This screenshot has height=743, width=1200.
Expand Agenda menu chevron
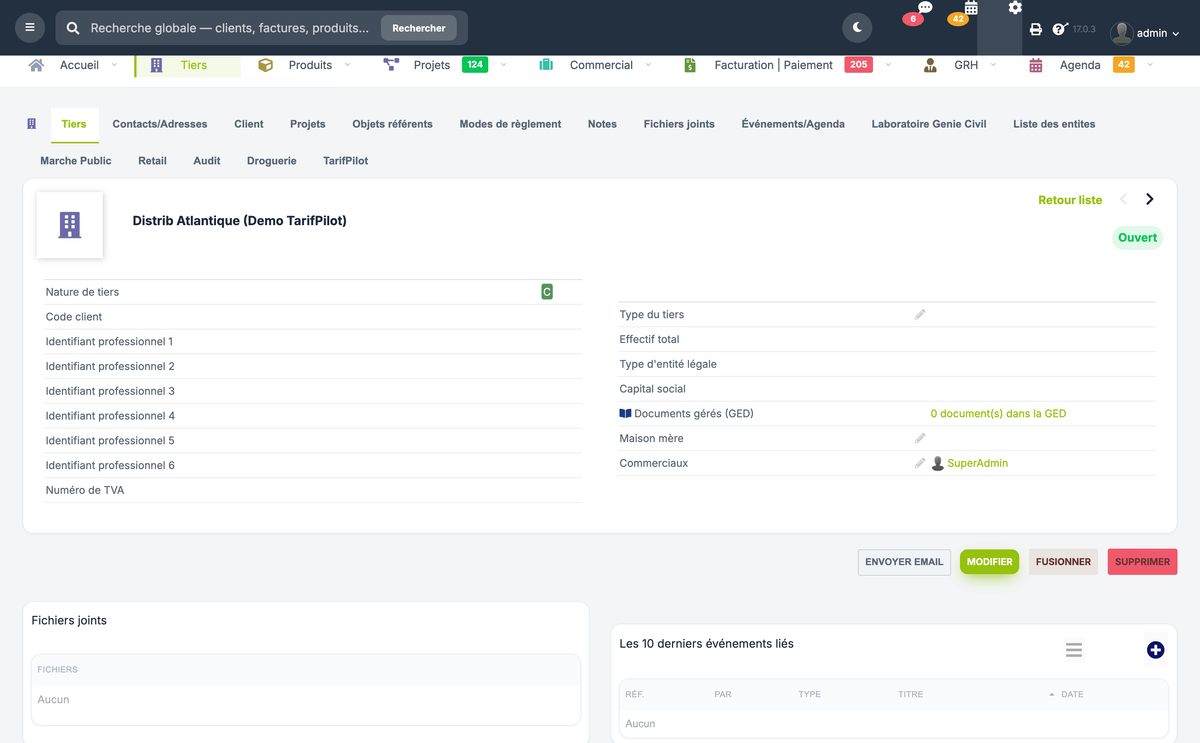[1150, 65]
